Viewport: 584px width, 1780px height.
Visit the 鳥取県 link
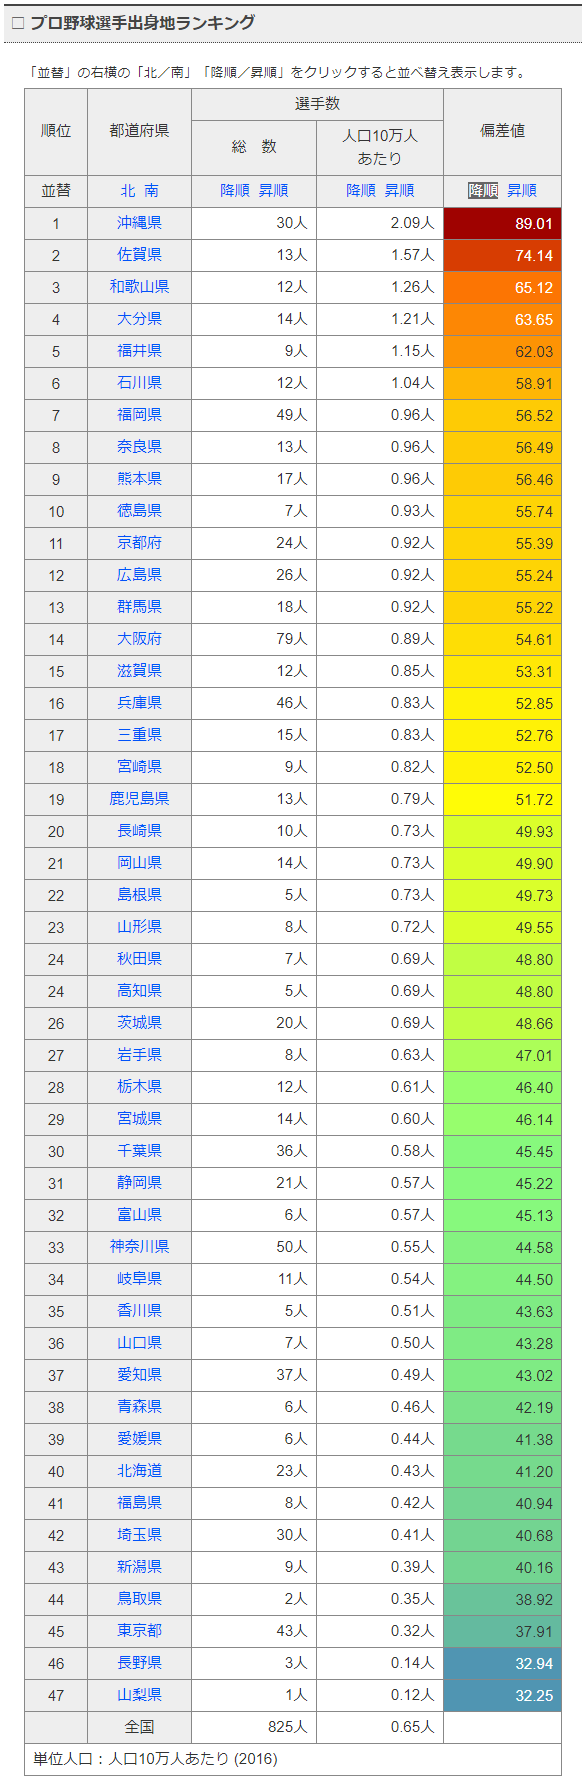coord(139,1599)
